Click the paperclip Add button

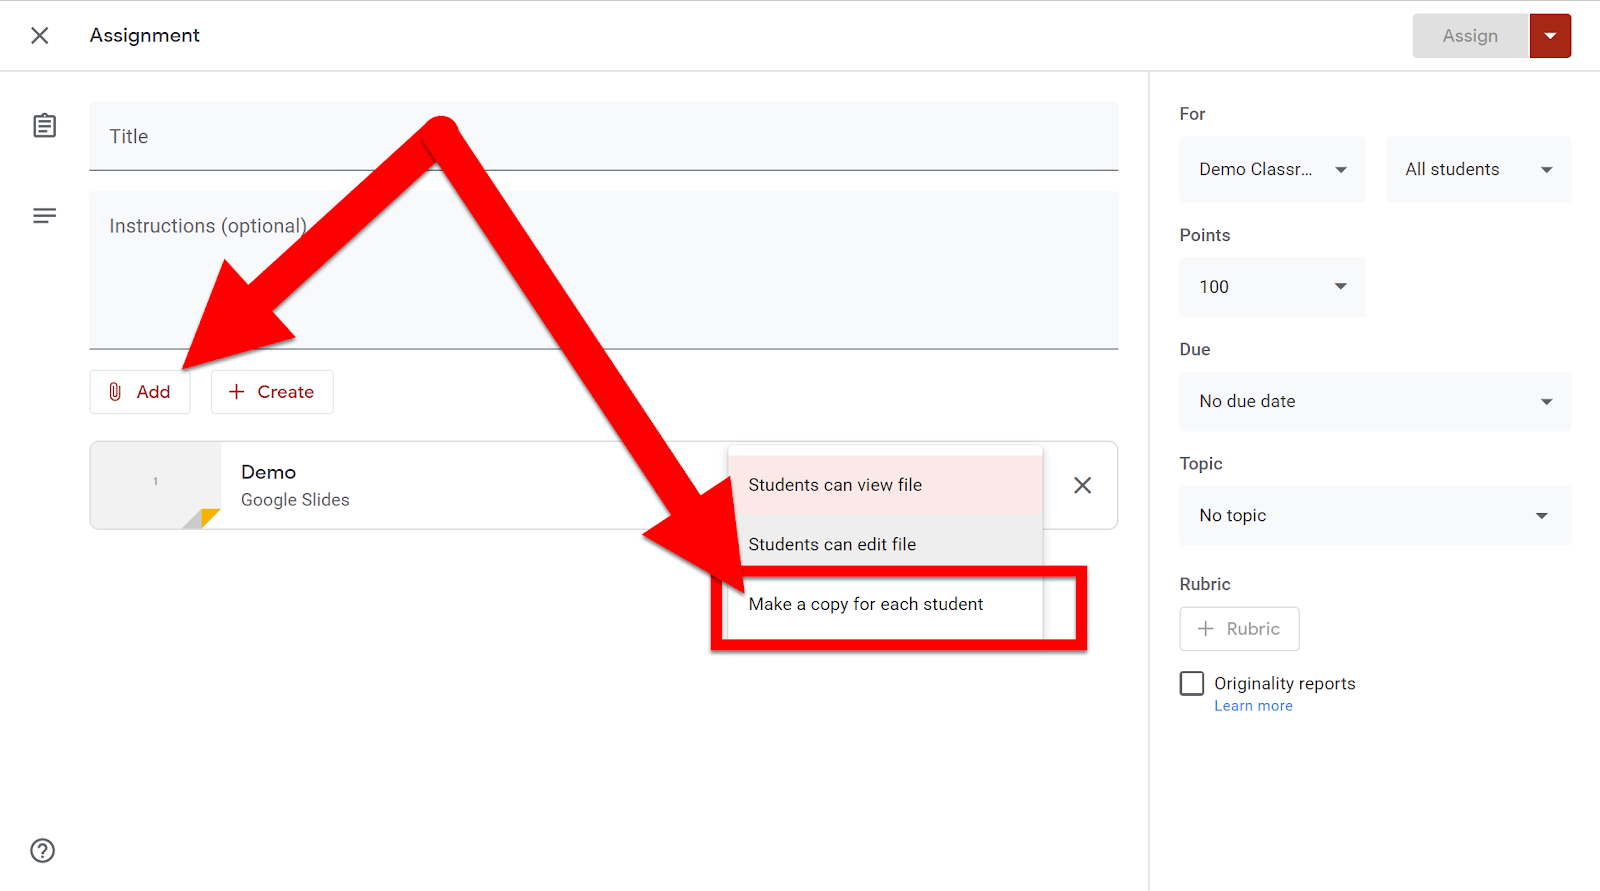tap(140, 392)
